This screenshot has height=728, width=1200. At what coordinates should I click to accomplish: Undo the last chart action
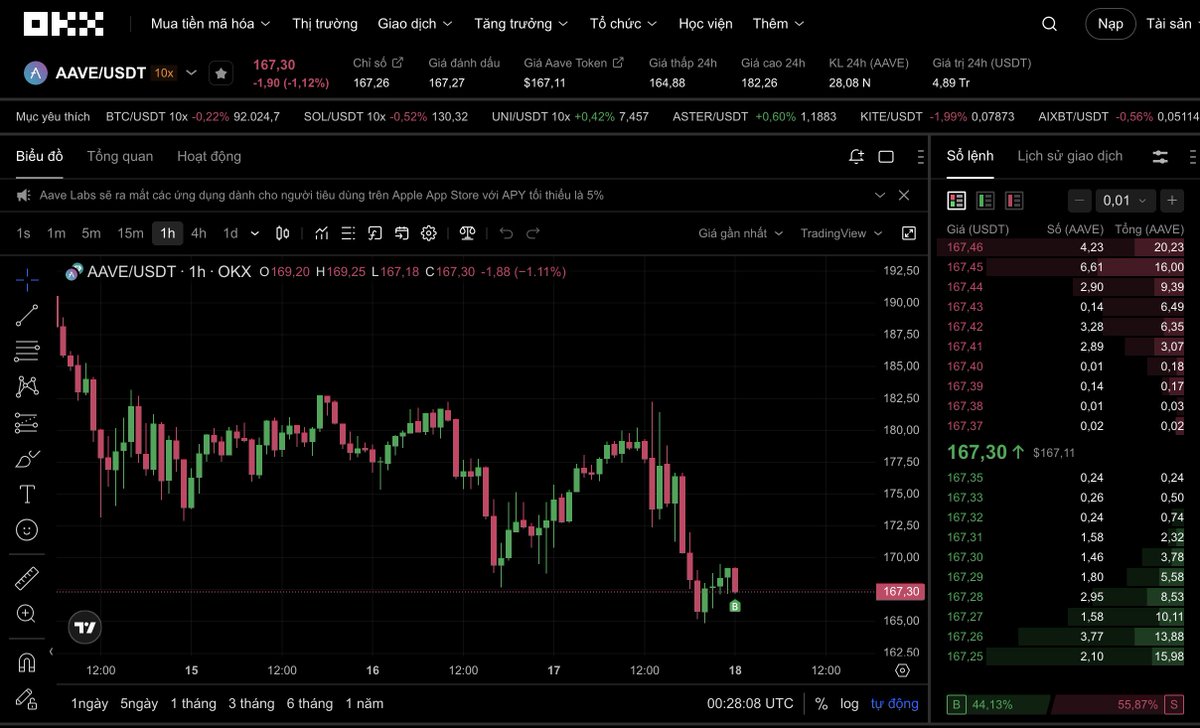pyautogui.click(x=506, y=233)
